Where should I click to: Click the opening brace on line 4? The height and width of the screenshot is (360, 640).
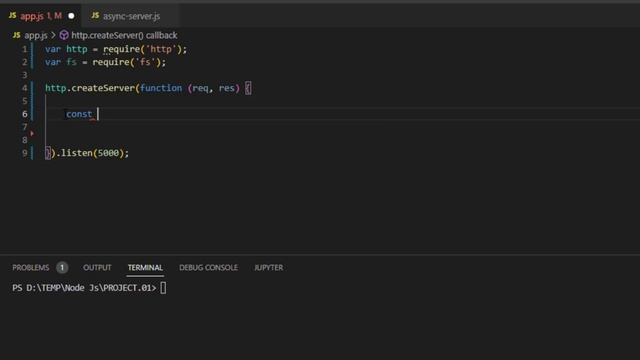(248, 88)
